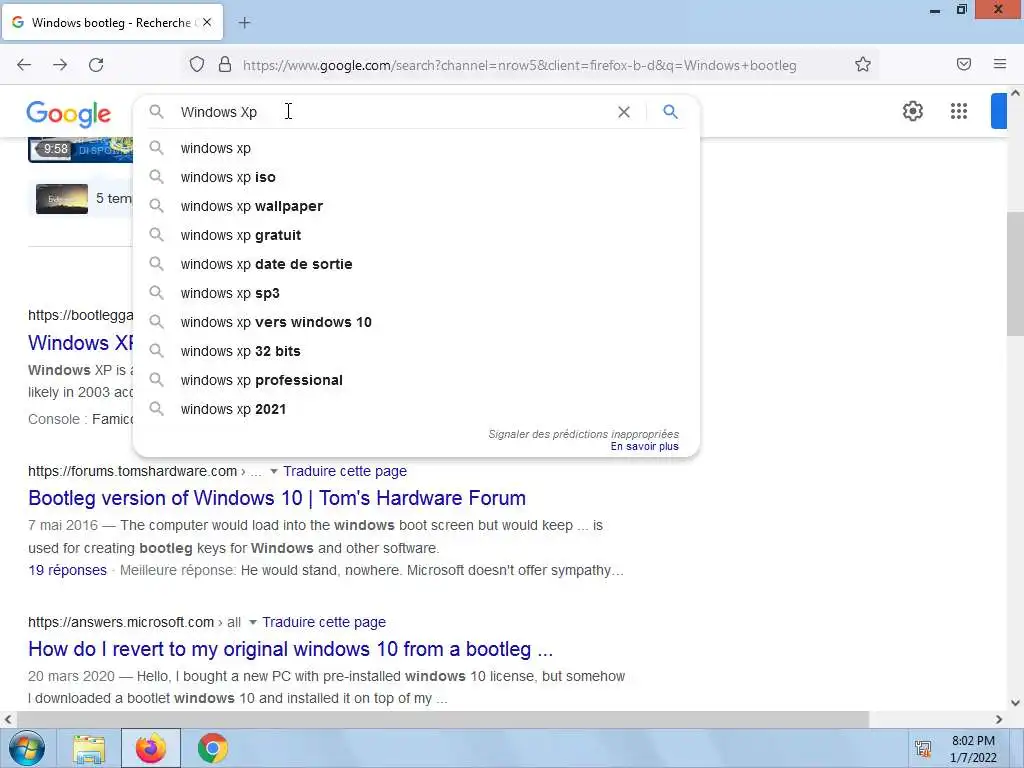The width and height of the screenshot is (1024, 768).
Task: Pick suggestion 'windows xp vers windows 10'
Action: [x=415, y=322]
